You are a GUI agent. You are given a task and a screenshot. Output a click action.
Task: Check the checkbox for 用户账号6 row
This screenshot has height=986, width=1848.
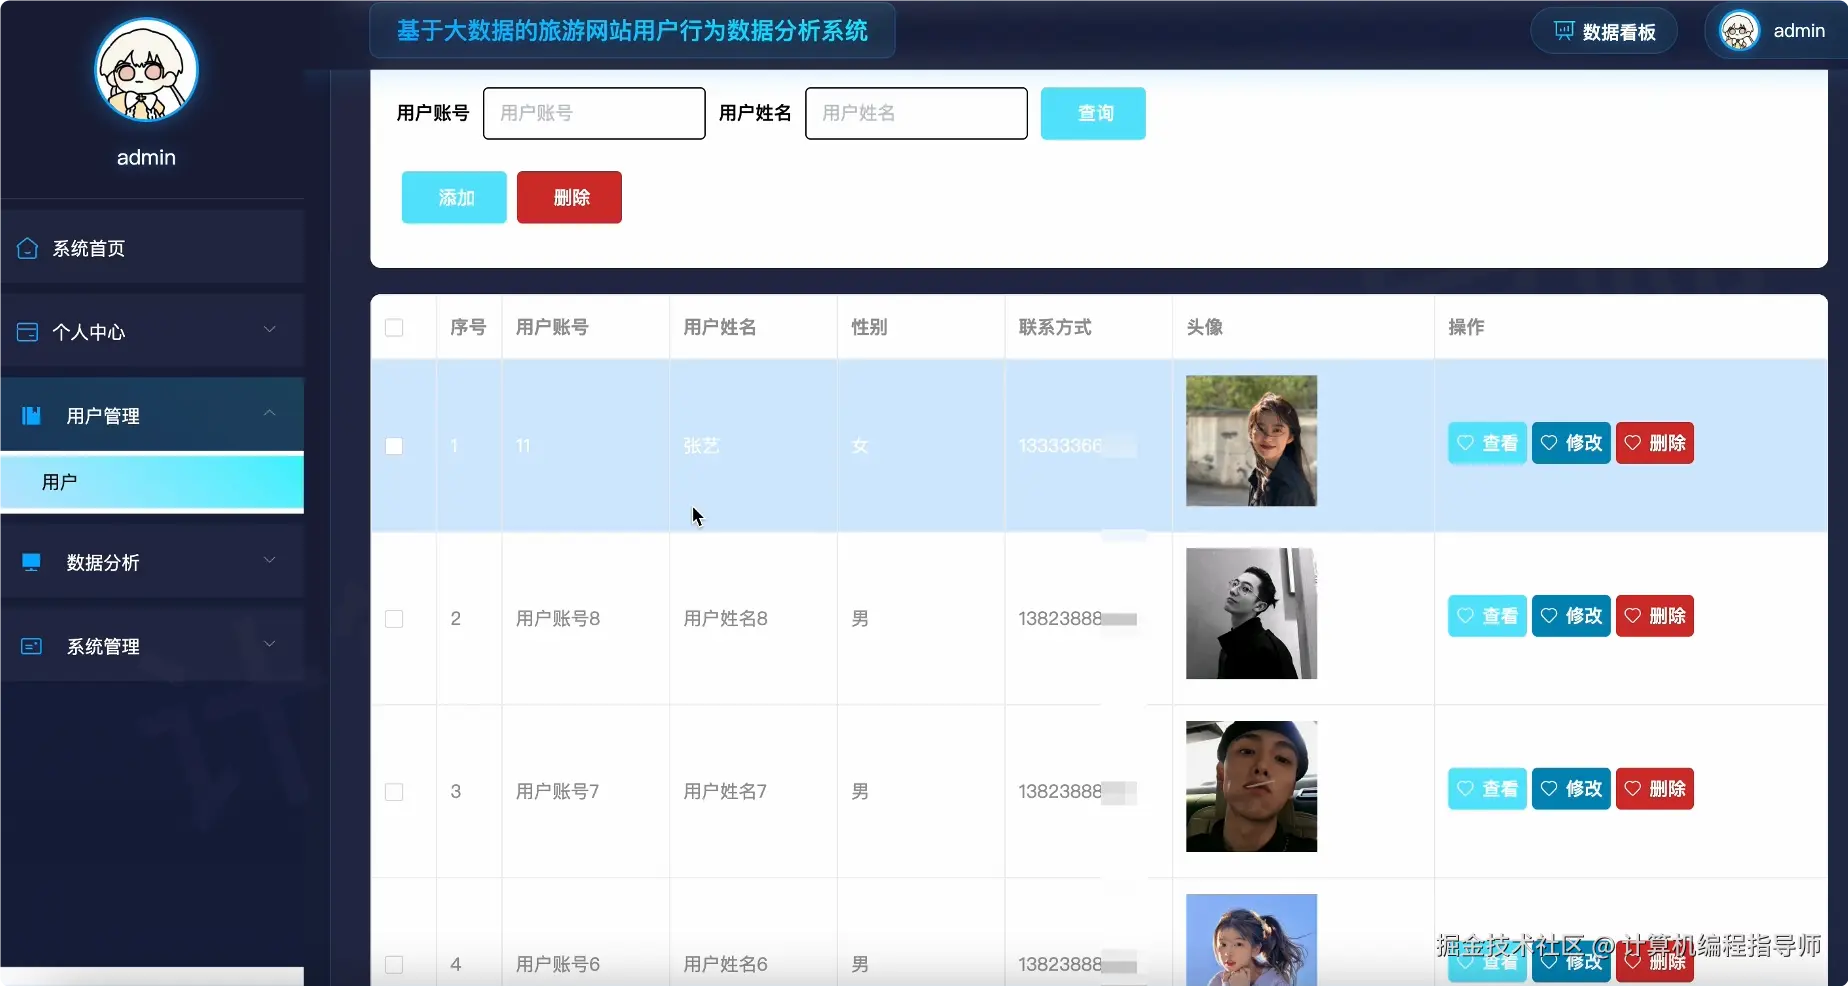click(x=394, y=965)
